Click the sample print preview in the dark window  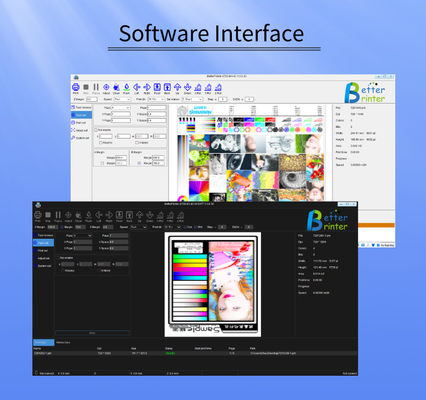[213, 285]
